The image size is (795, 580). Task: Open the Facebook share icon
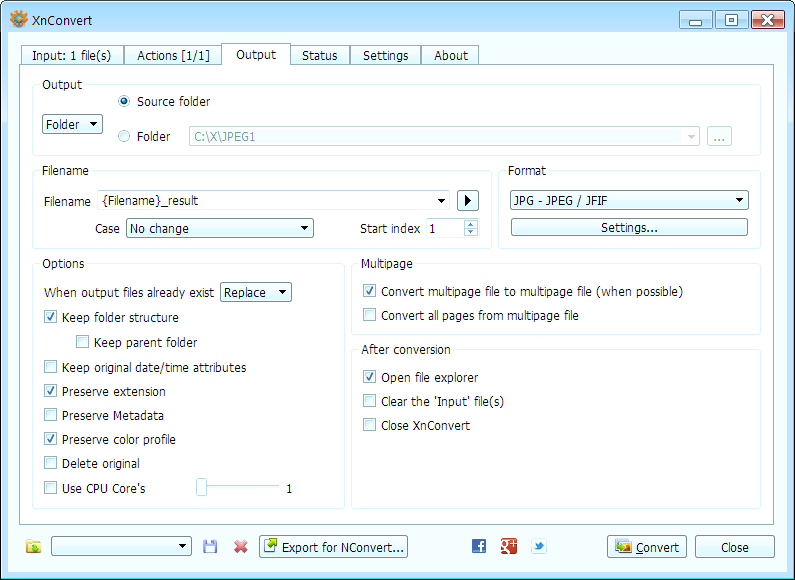pos(479,546)
